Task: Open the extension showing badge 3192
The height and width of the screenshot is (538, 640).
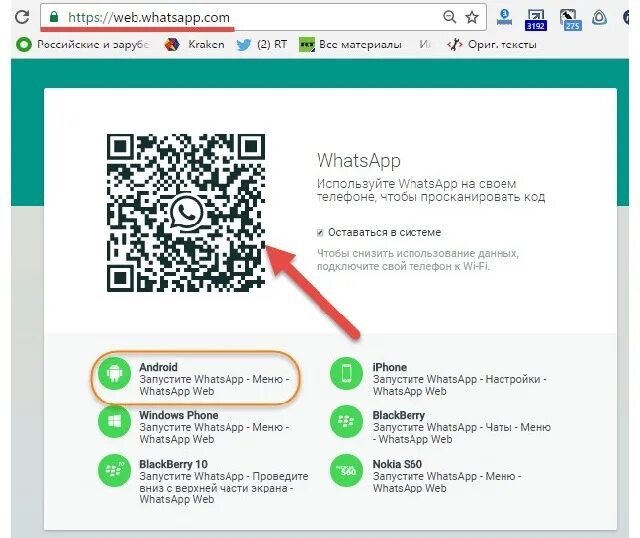Action: point(536,20)
